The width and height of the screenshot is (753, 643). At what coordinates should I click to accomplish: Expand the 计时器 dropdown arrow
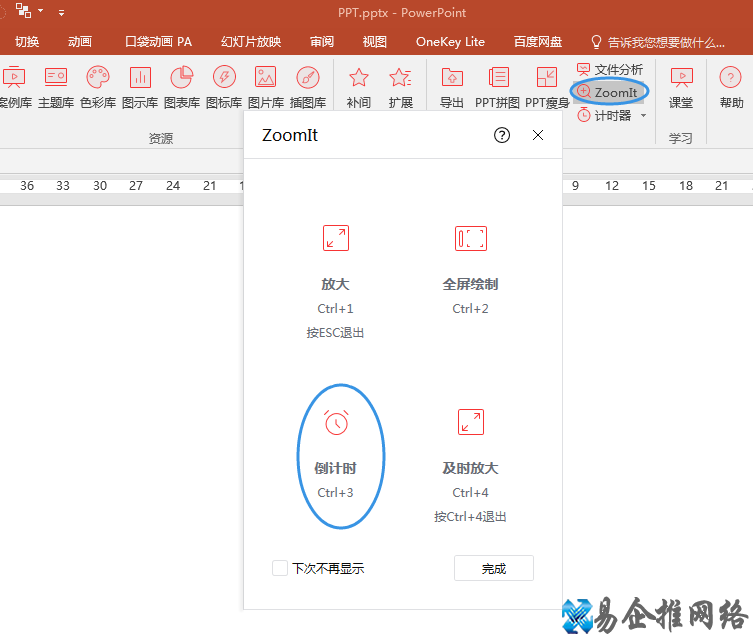643,115
